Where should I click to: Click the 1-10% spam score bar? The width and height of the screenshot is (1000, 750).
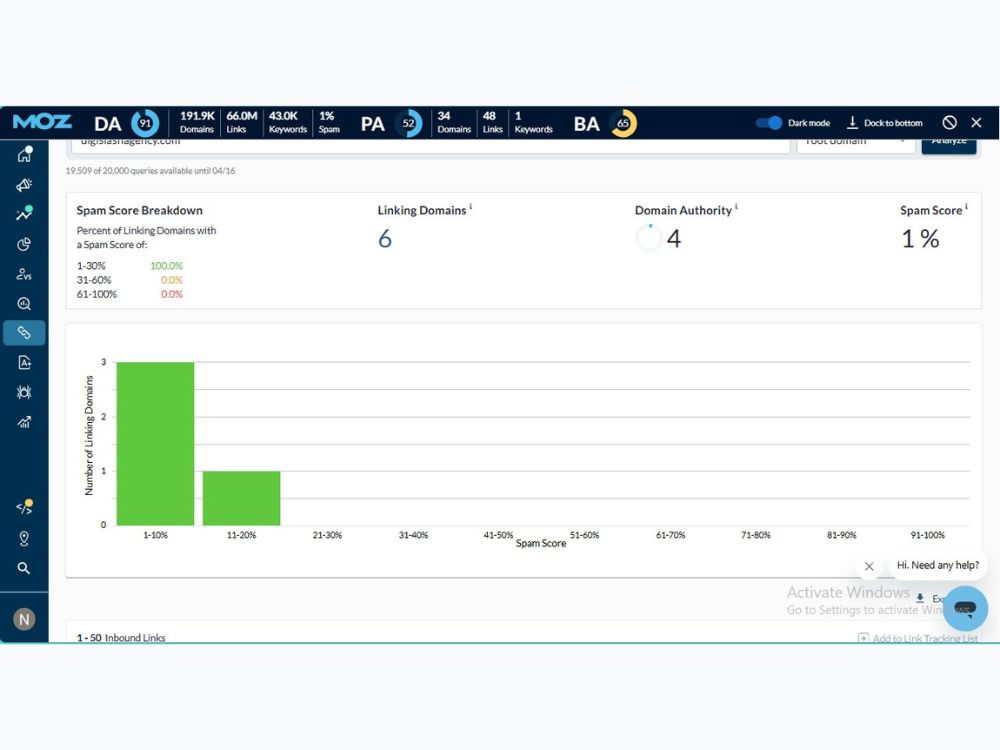tap(155, 444)
